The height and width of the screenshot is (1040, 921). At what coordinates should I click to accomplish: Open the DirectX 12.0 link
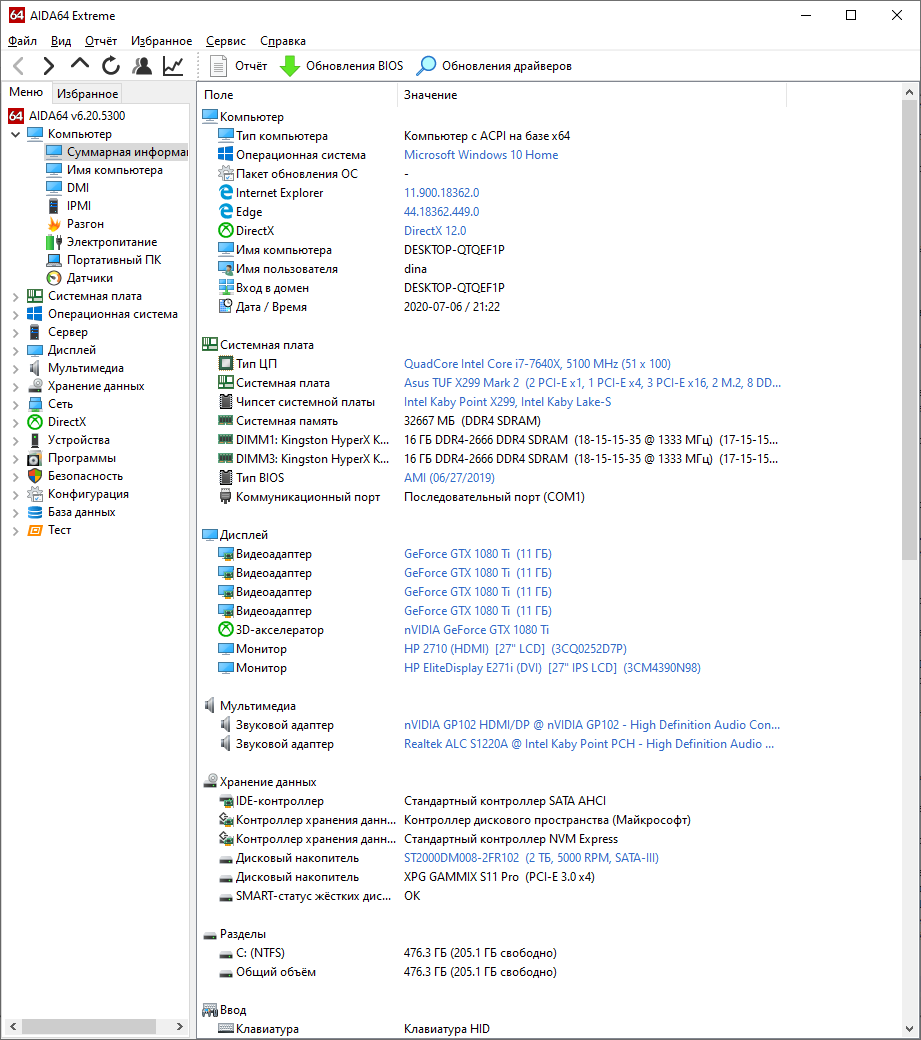435,231
